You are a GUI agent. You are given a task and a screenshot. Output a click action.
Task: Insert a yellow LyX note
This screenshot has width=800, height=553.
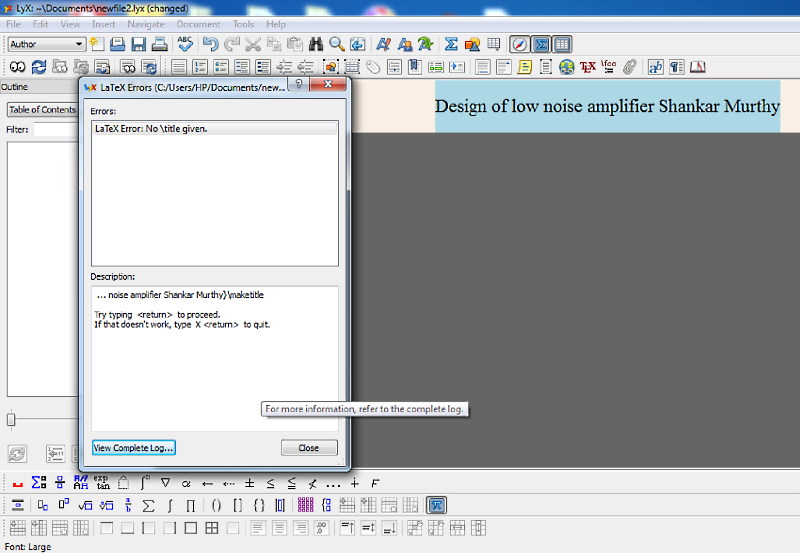point(524,67)
